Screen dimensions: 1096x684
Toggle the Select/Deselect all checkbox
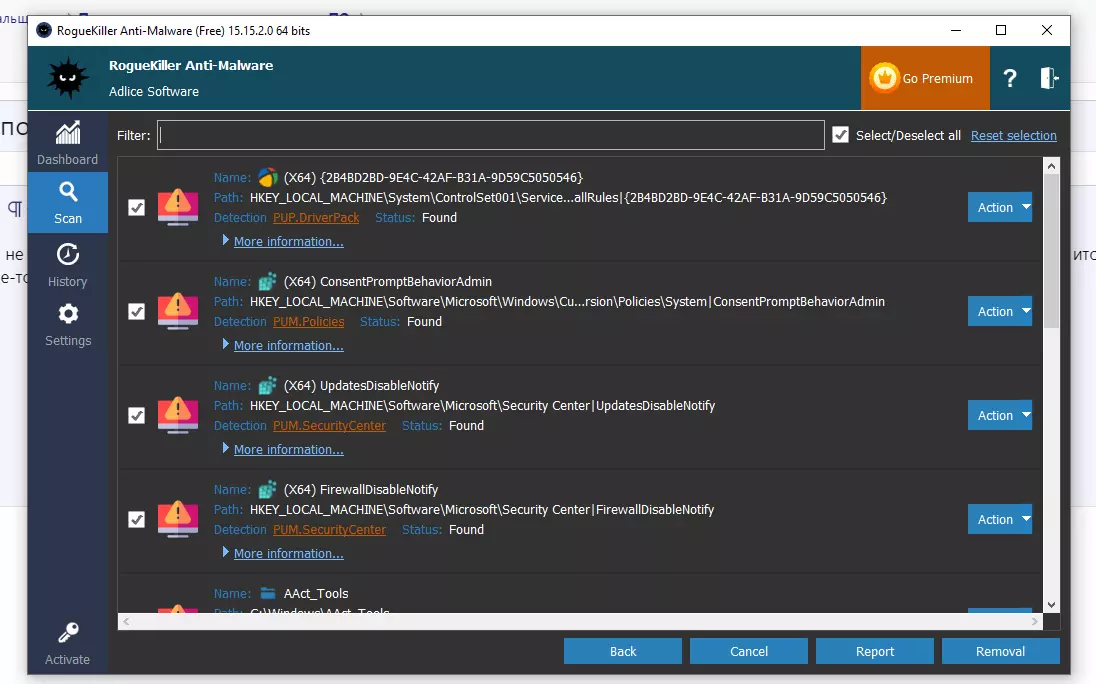click(841, 135)
